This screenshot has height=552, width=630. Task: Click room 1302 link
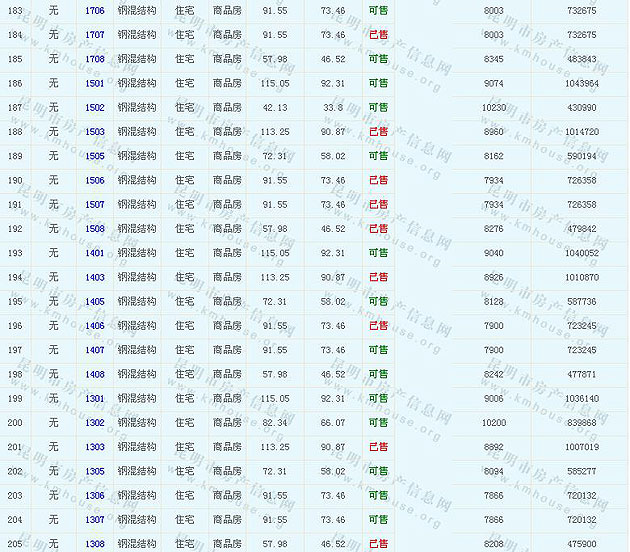coord(95,423)
